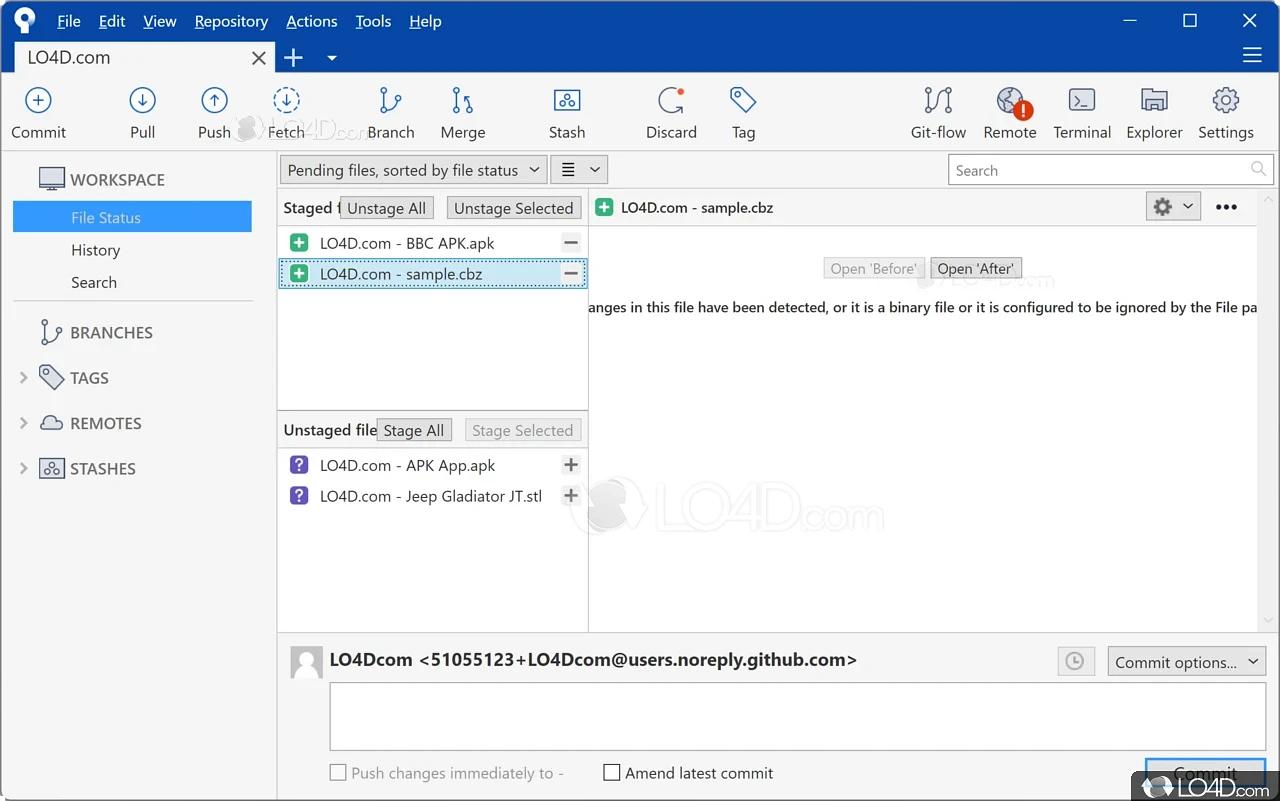The height and width of the screenshot is (801, 1280).
Task: Click the Stage All button
Action: click(x=413, y=429)
